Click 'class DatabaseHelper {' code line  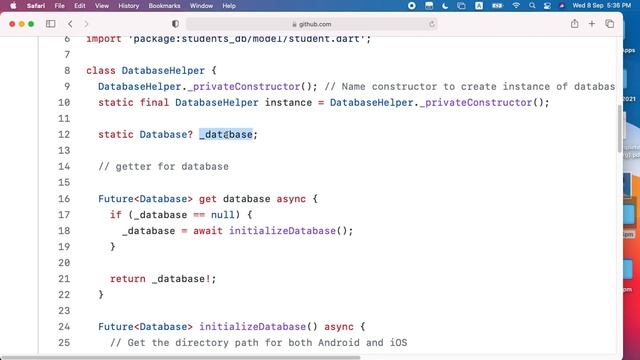coord(151,71)
